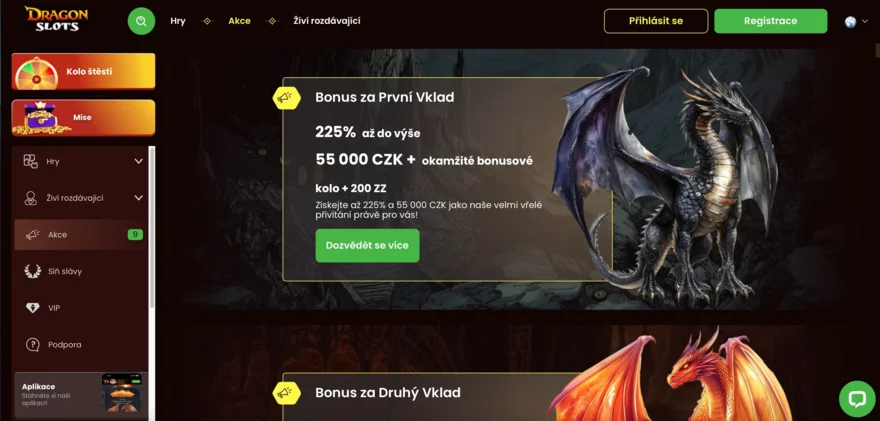Click the green search magnifier icon
Viewport: 880px width, 421px height.
[x=141, y=21]
